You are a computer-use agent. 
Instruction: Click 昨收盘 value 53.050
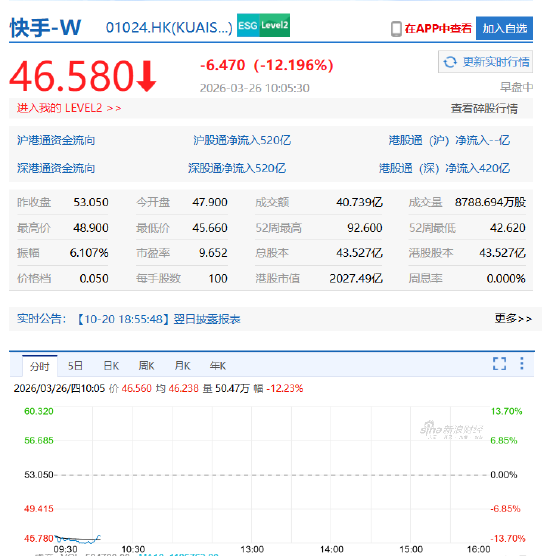click(x=91, y=202)
